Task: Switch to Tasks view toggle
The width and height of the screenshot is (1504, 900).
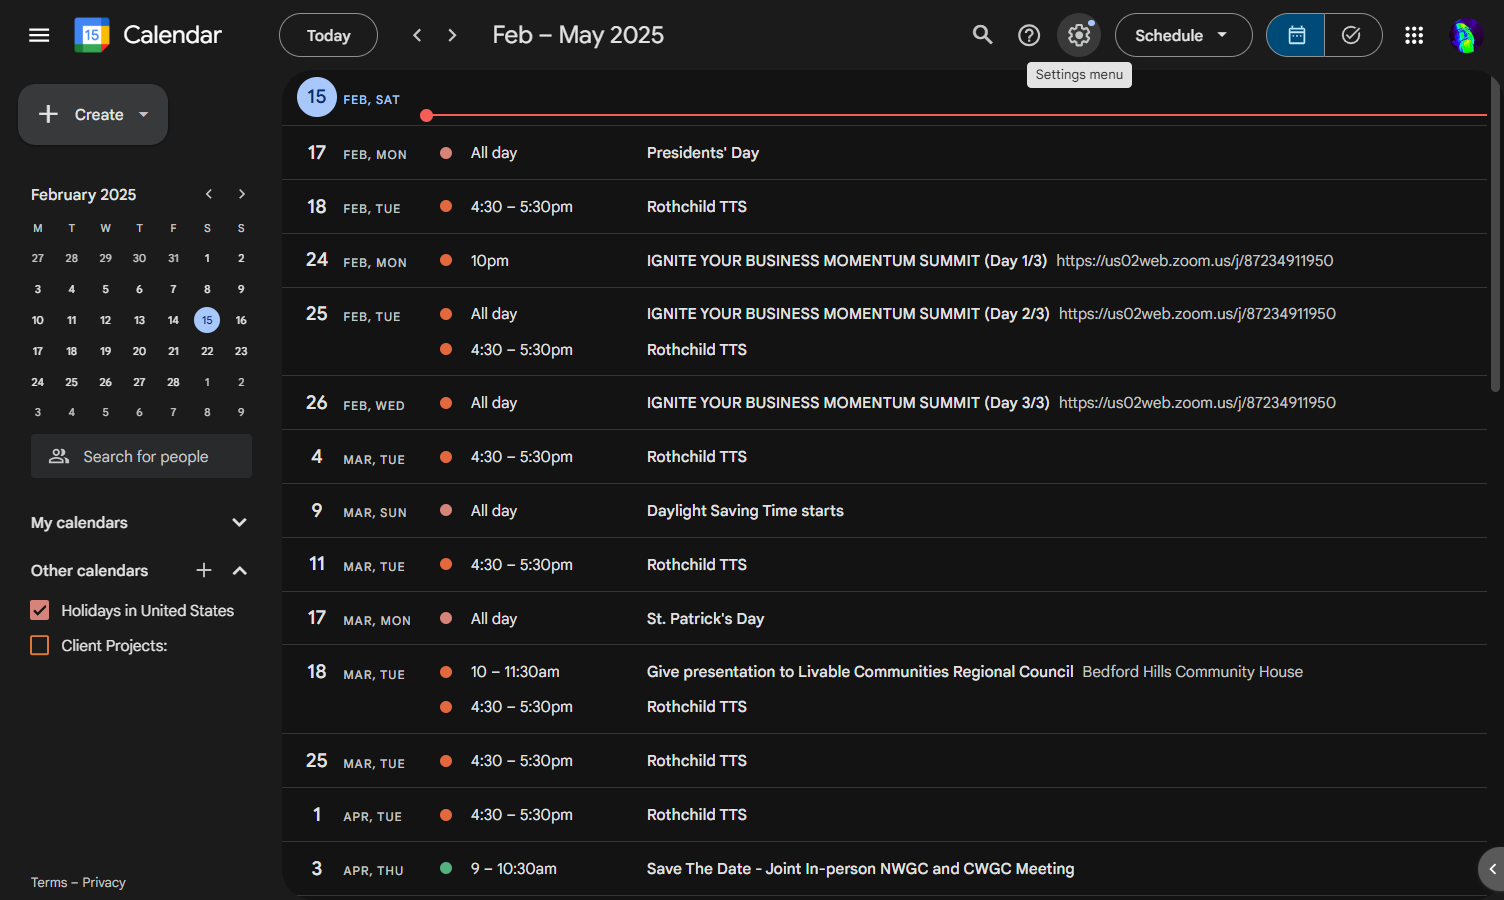Action: (1353, 35)
